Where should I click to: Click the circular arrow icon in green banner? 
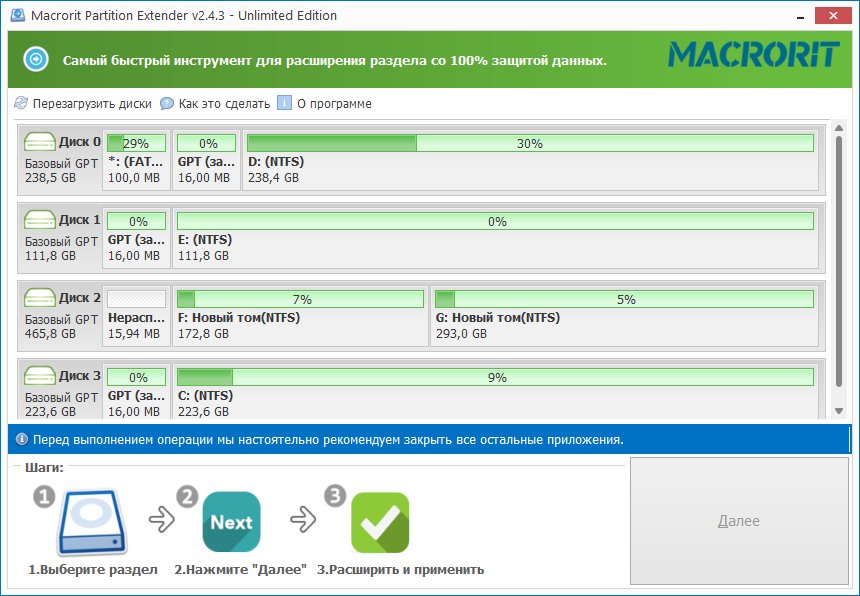tap(36, 59)
